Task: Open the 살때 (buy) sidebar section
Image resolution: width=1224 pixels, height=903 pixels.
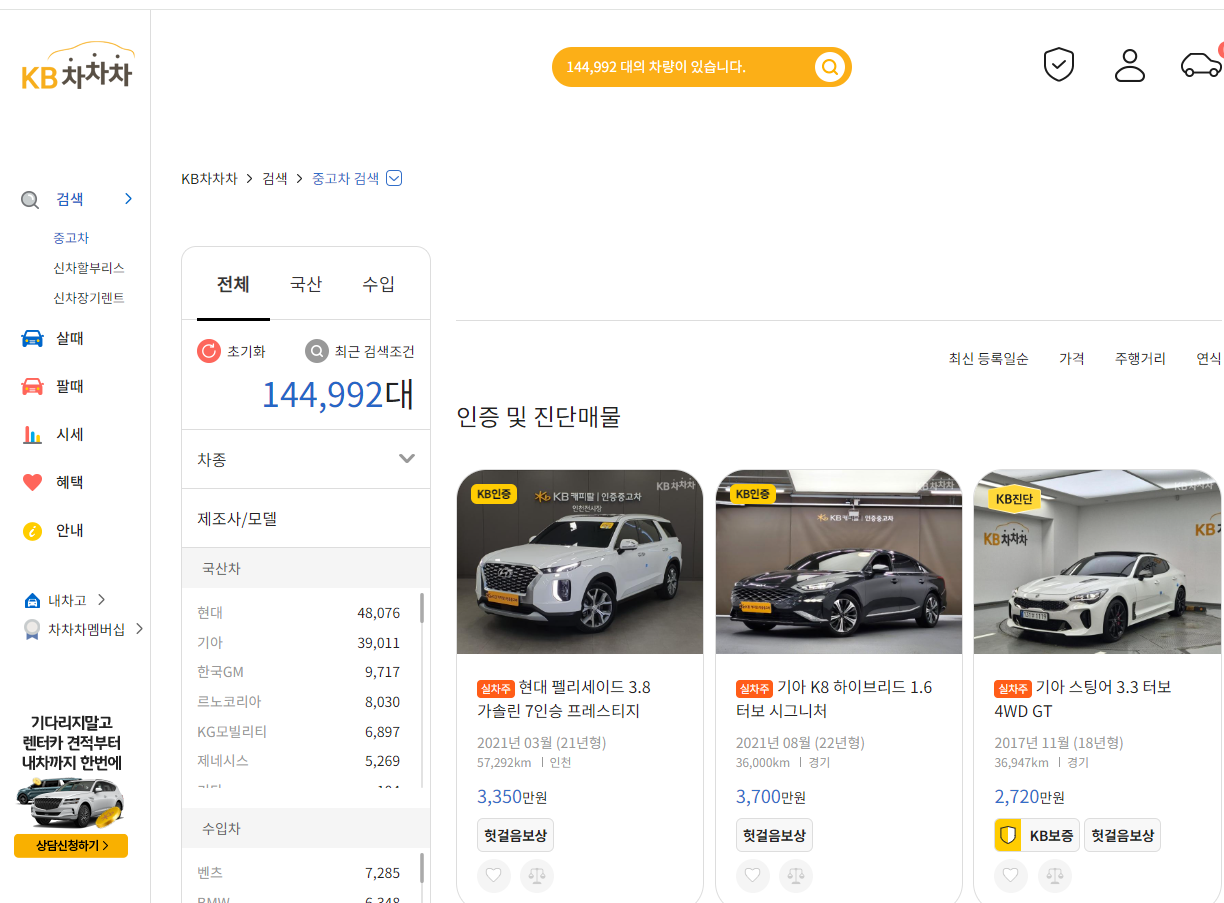Action: tap(70, 338)
